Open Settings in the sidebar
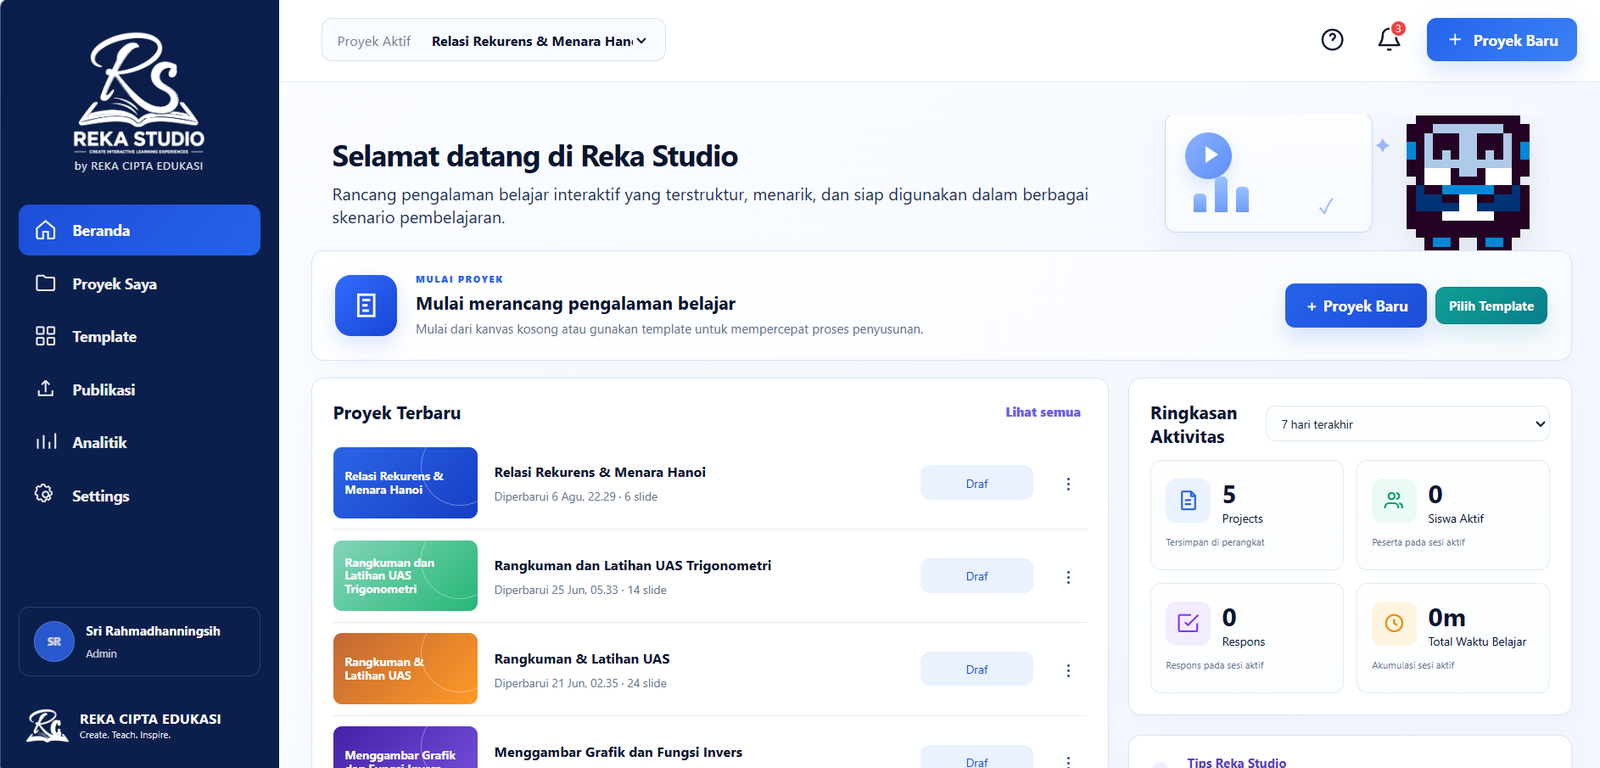The width and height of the screenshot is (1600, 768). click(139, 495)
